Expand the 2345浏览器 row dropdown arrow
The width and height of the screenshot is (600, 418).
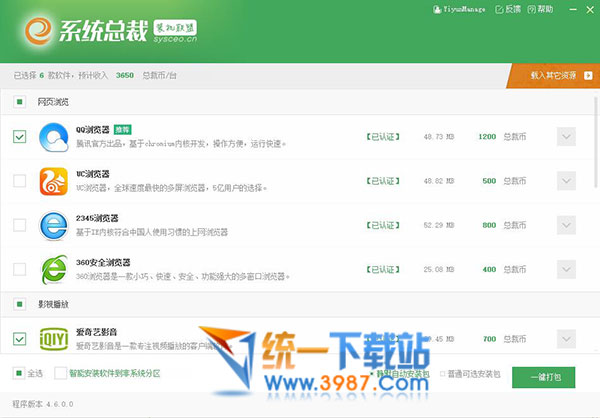point(566,225)
